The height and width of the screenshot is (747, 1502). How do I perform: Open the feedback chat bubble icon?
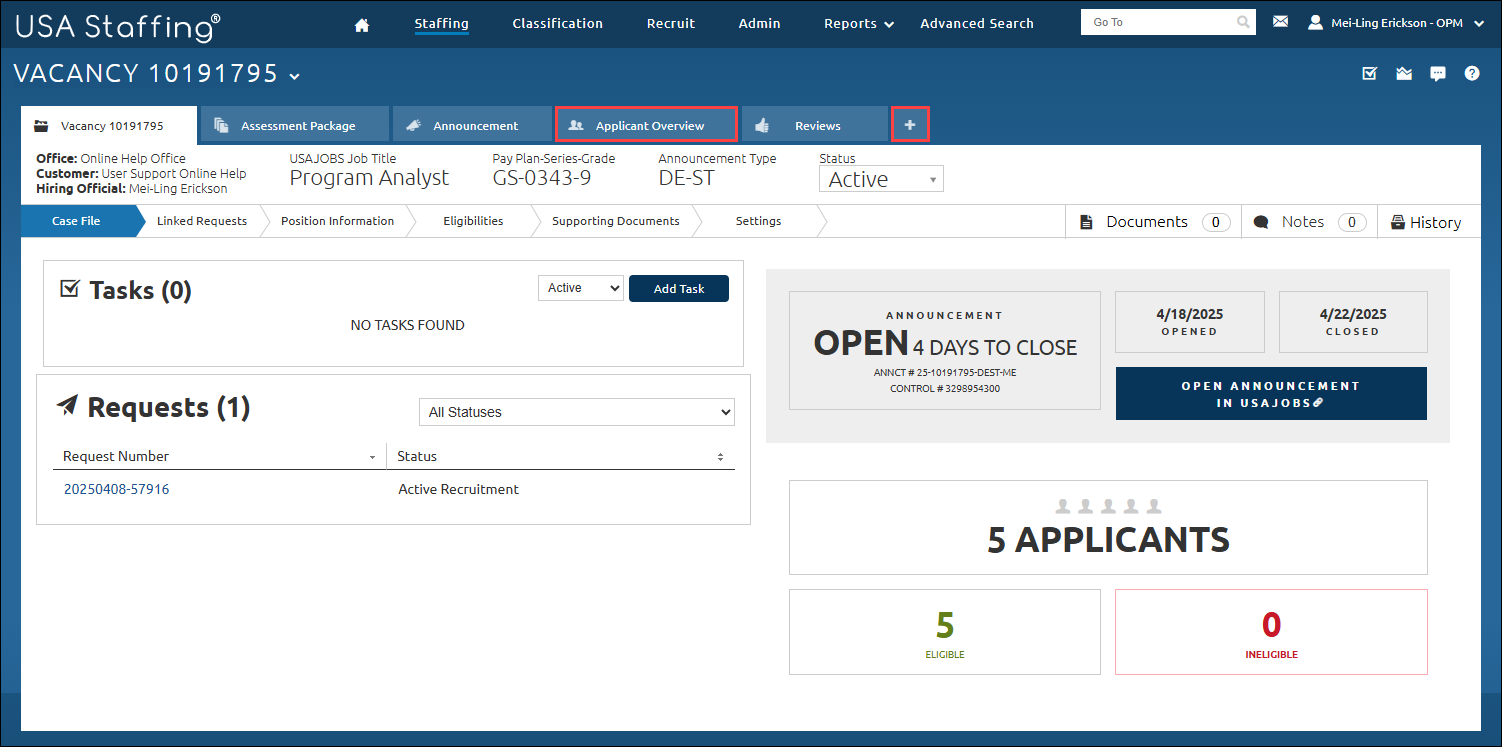tap(1438, 73)
